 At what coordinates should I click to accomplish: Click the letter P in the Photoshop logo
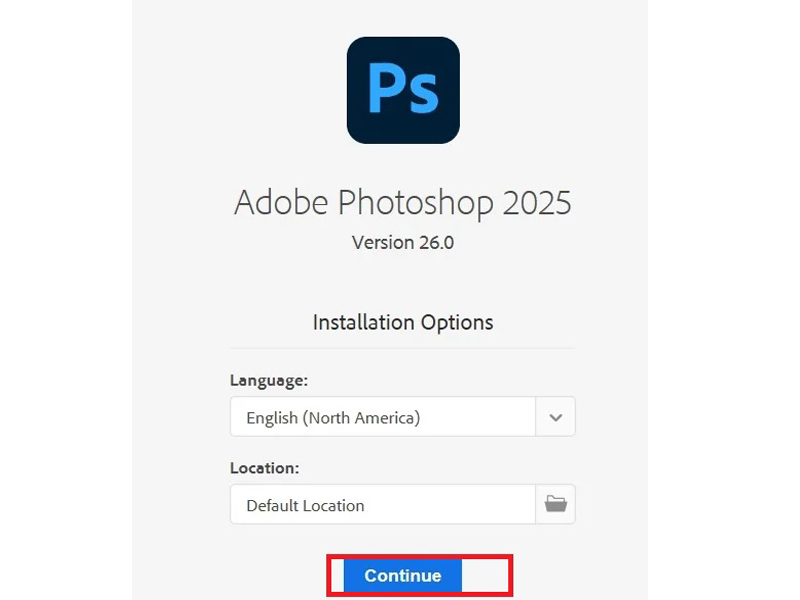click(385, 88)
